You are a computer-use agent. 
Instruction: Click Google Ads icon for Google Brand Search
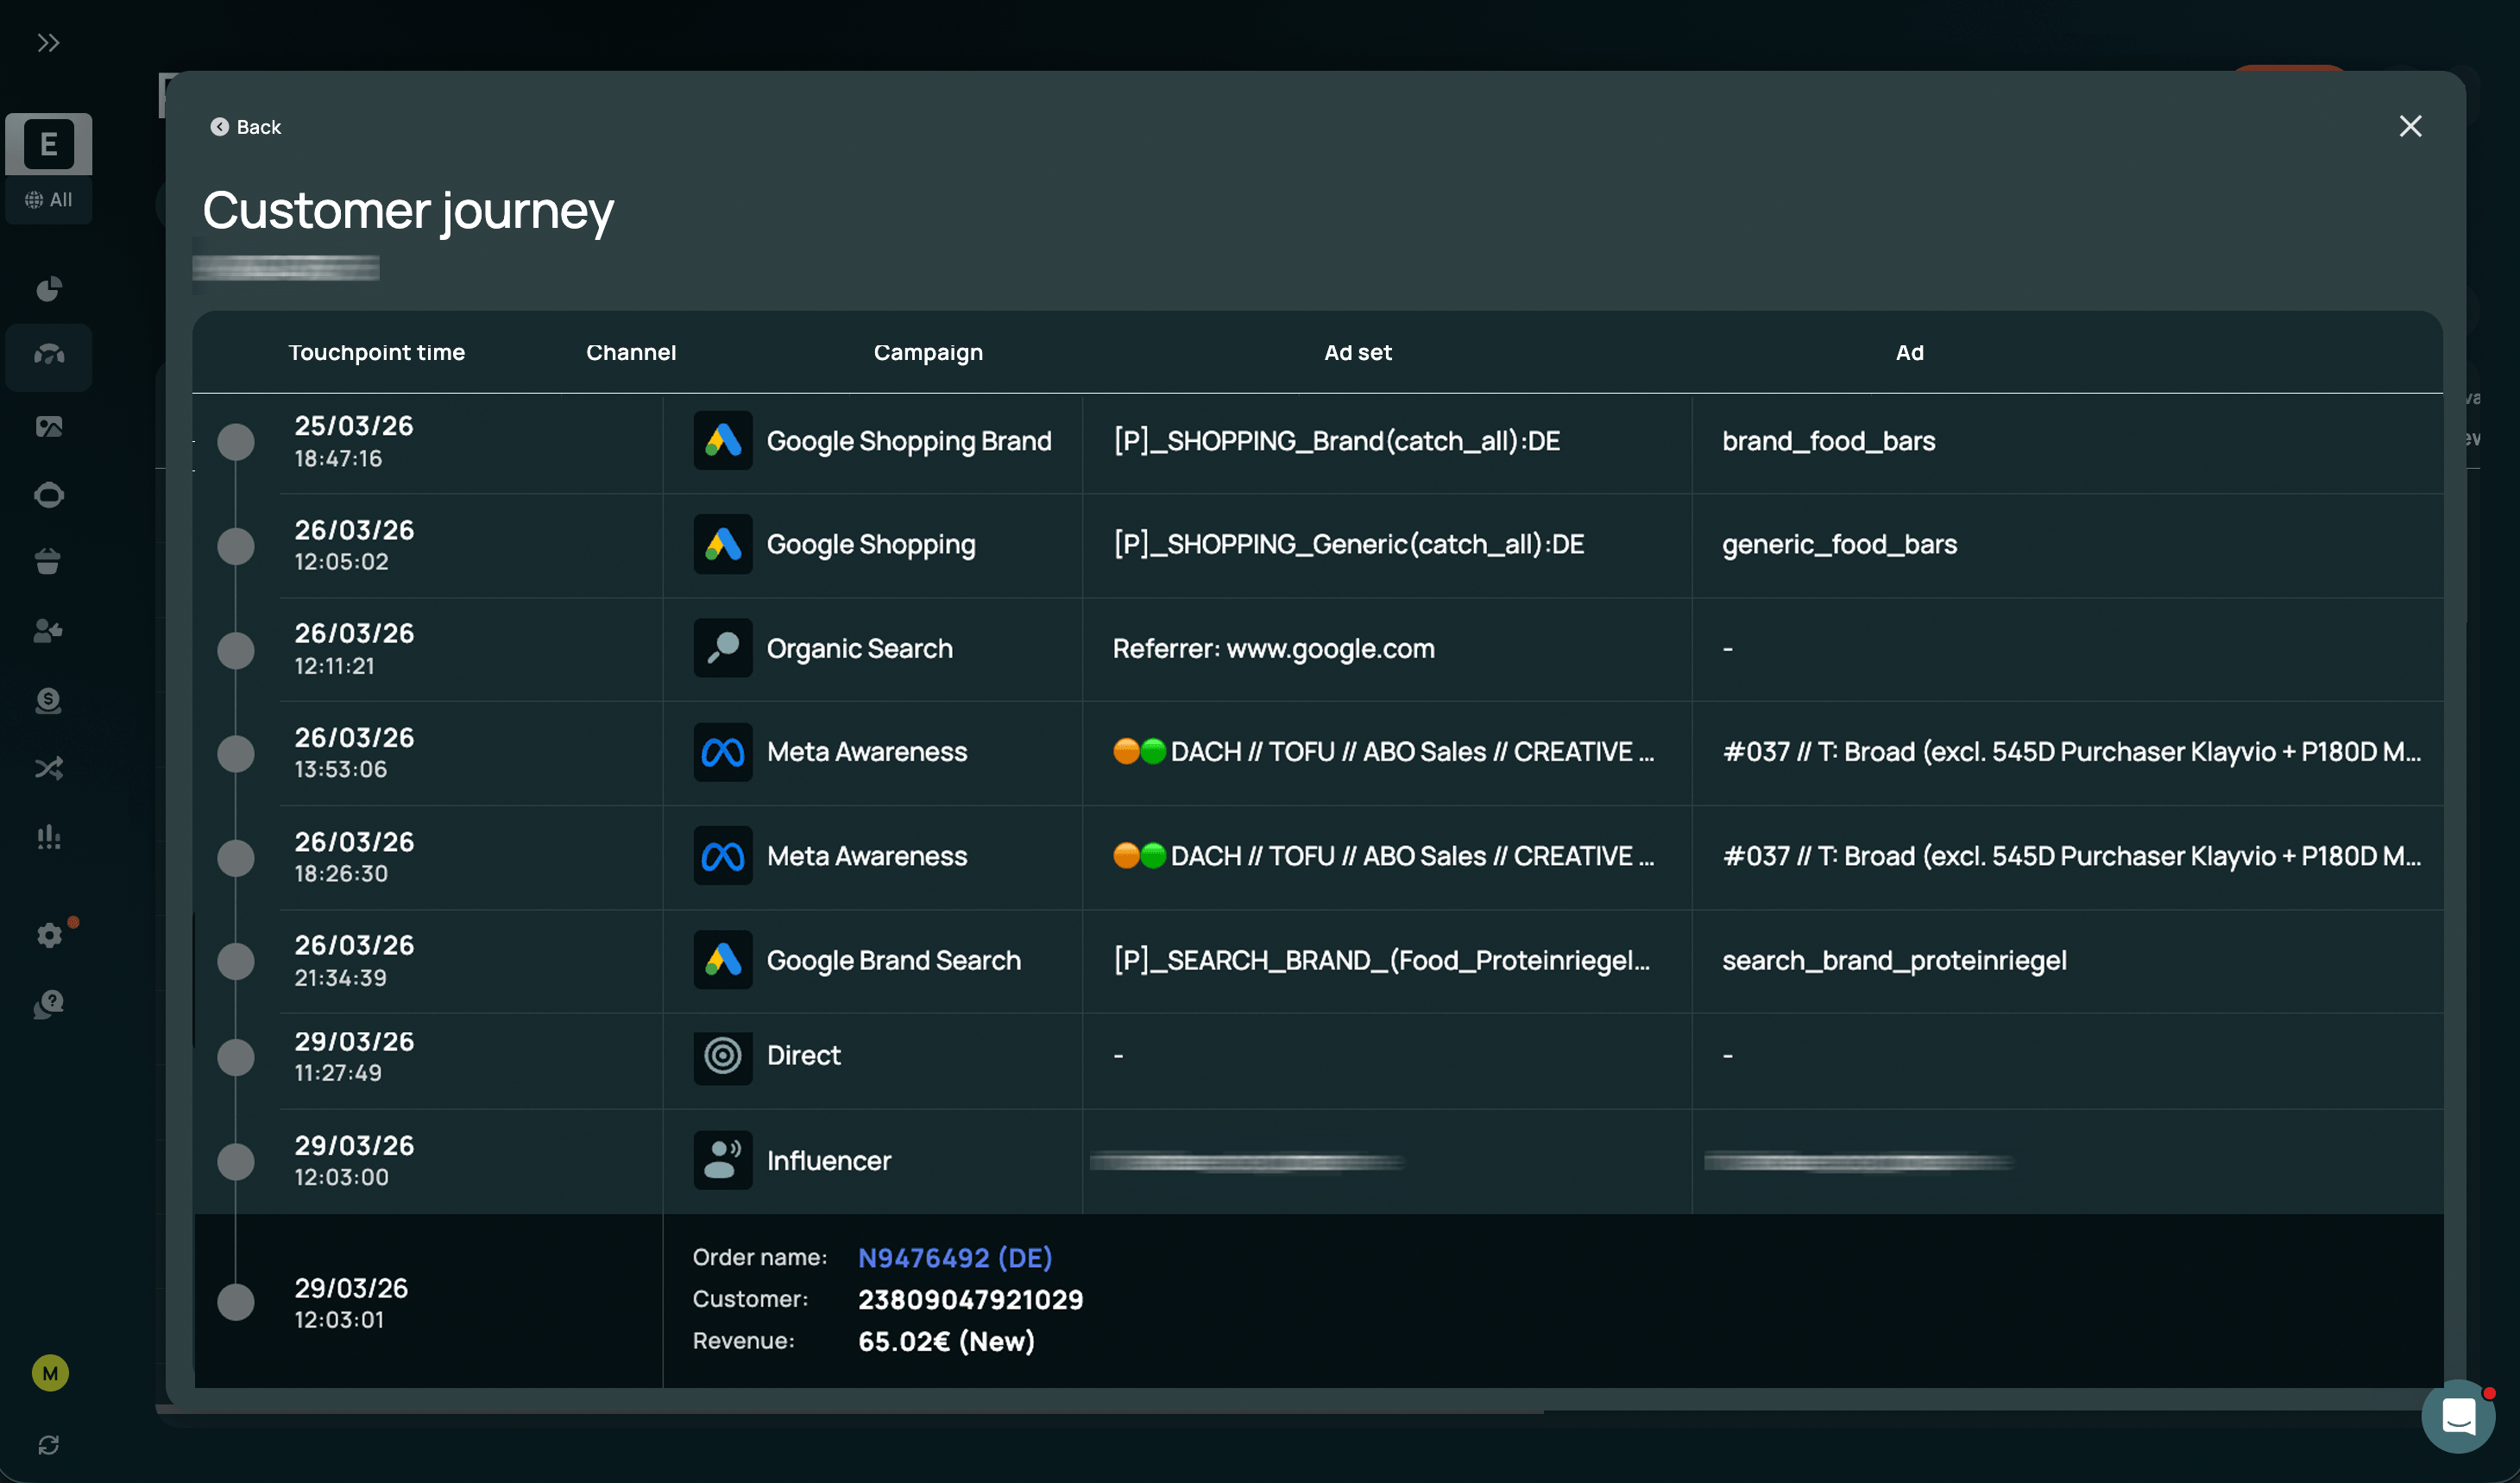point(723,960)
